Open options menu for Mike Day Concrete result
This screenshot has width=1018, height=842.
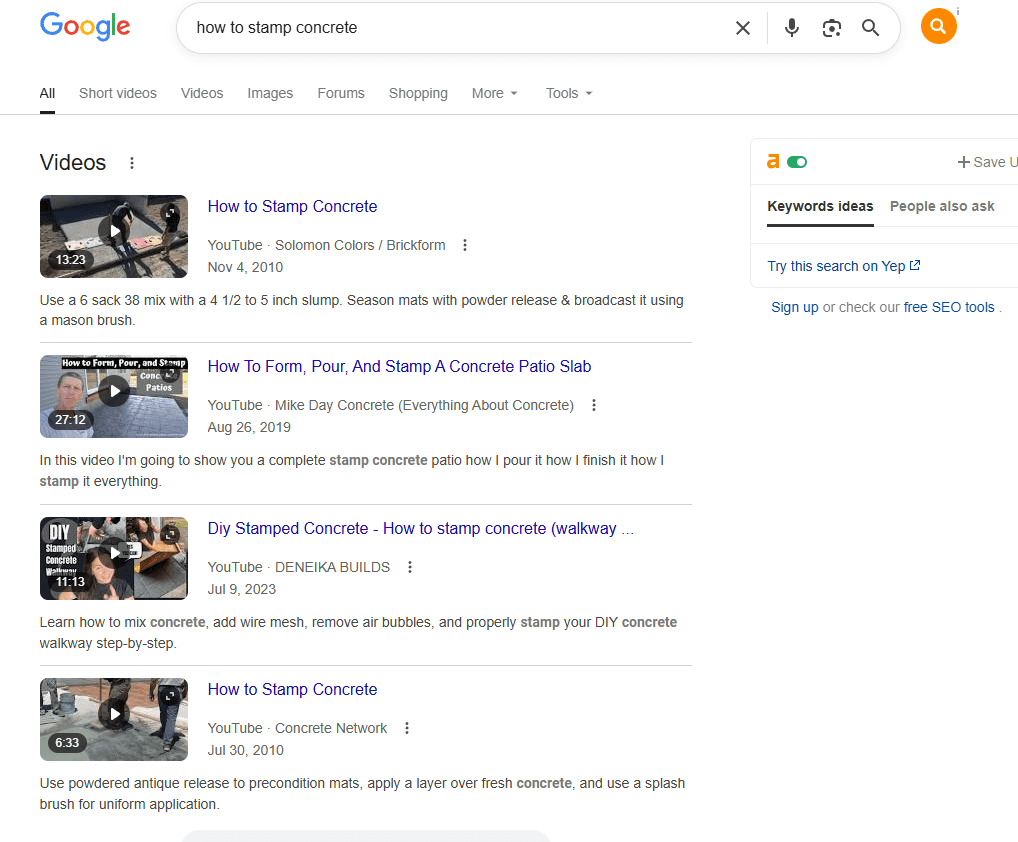coord(593,405)
